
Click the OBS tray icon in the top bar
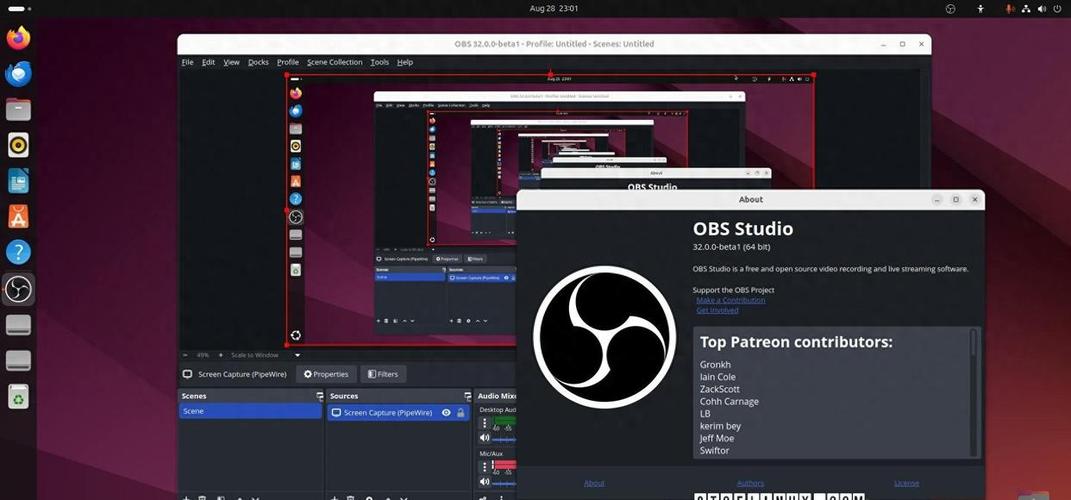point(950,9)
